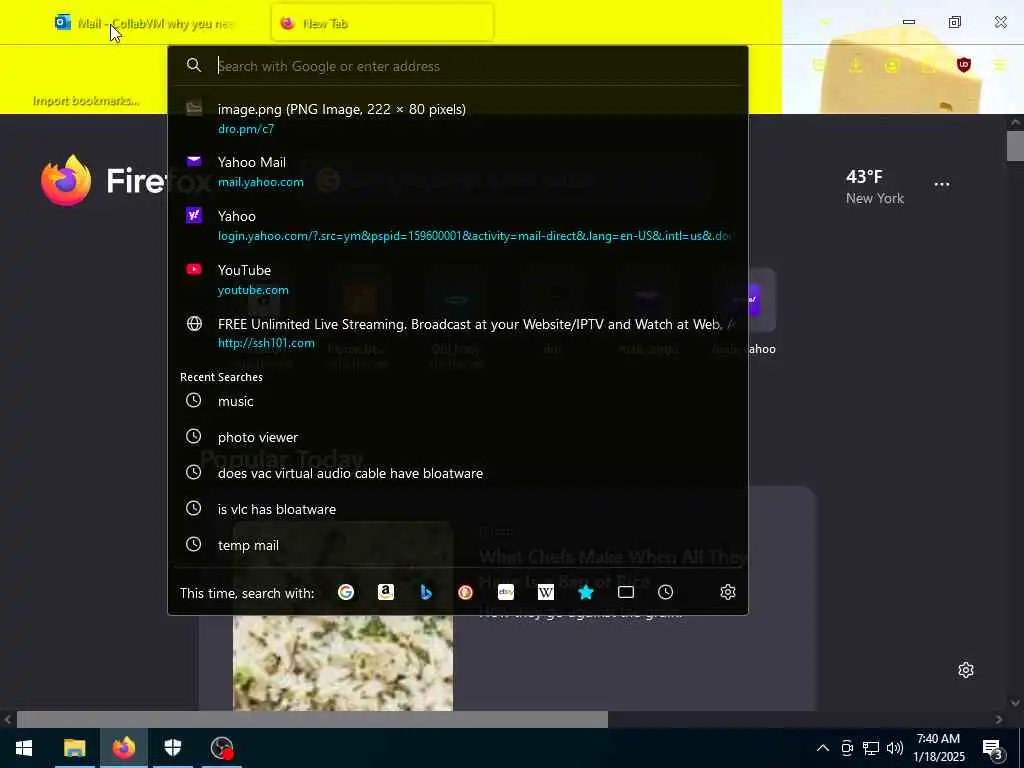
Task: Click the Firefox logo on New Tab page
Action: point(66,180)
